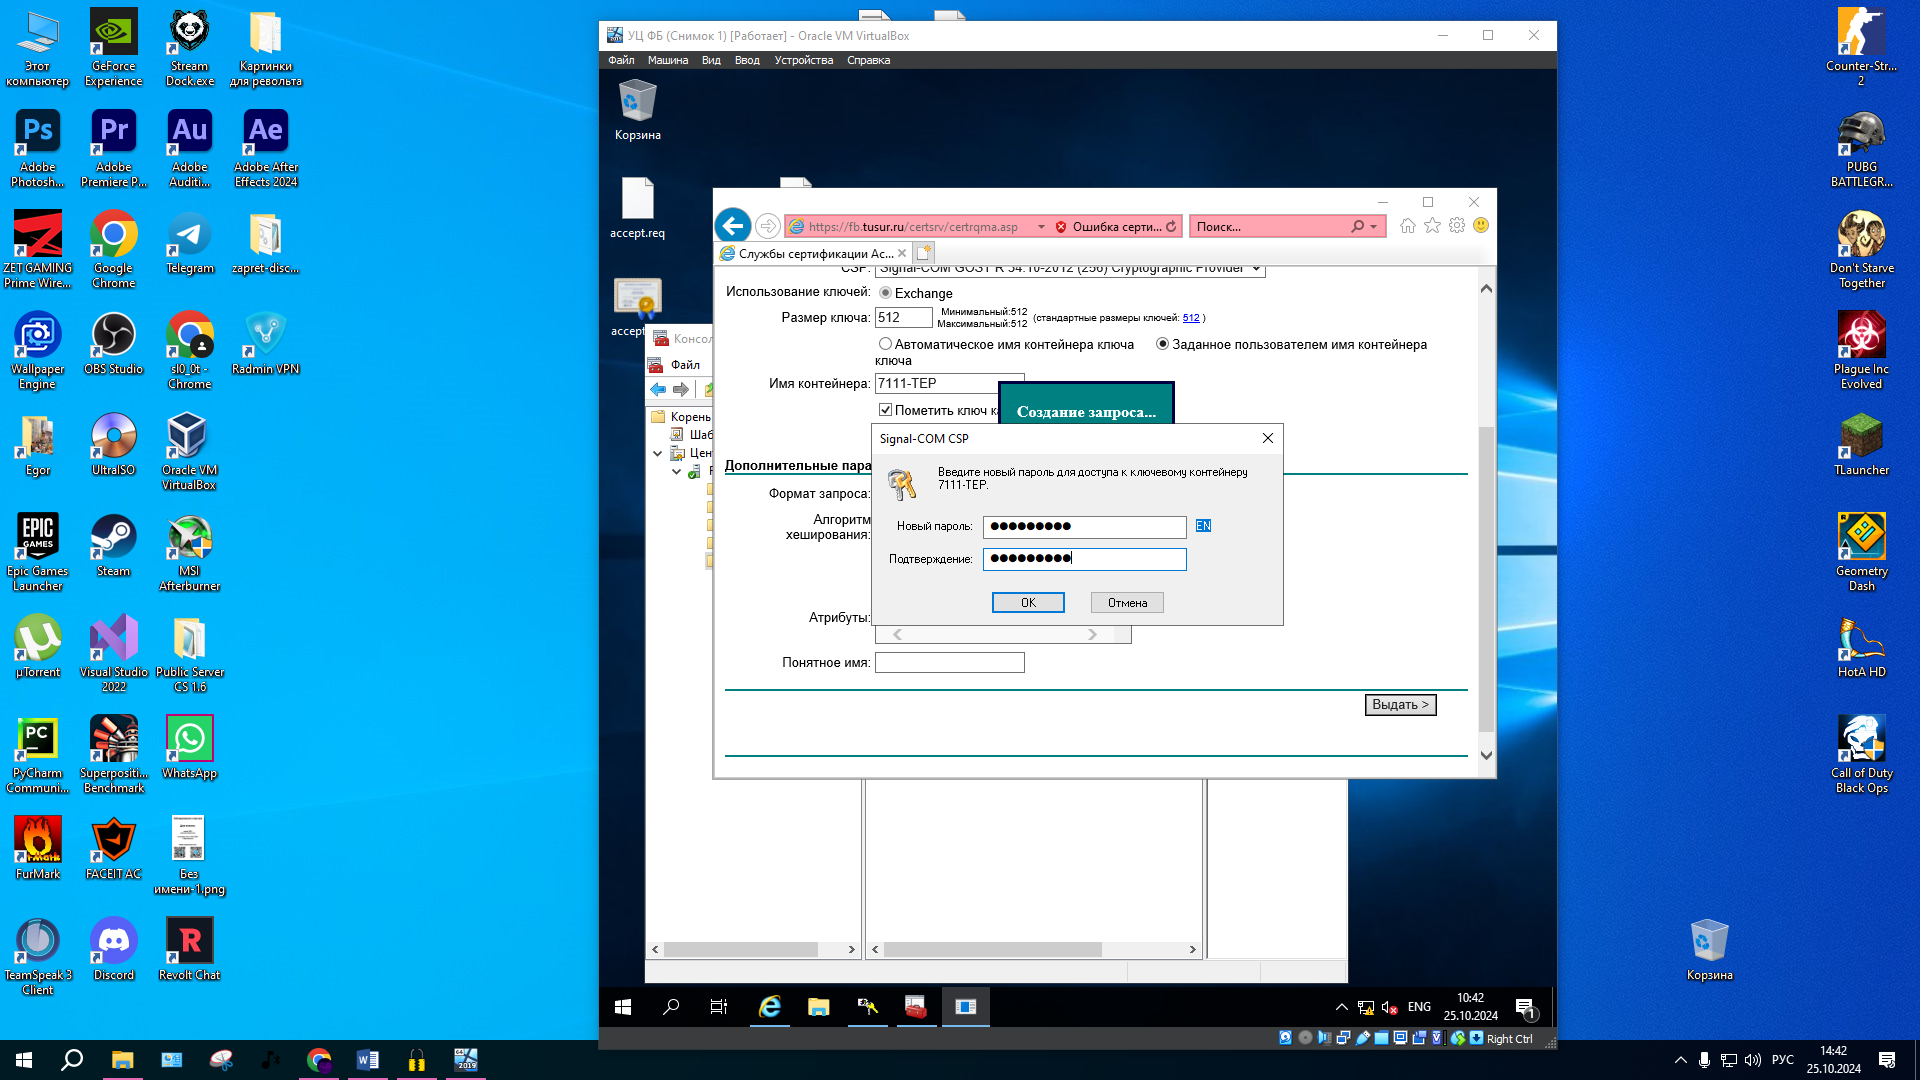Open the VirtualBox Вид menu
The width and height of the screenshot is (1920, 1080).
pyautogui.click(x=711, y=60)
